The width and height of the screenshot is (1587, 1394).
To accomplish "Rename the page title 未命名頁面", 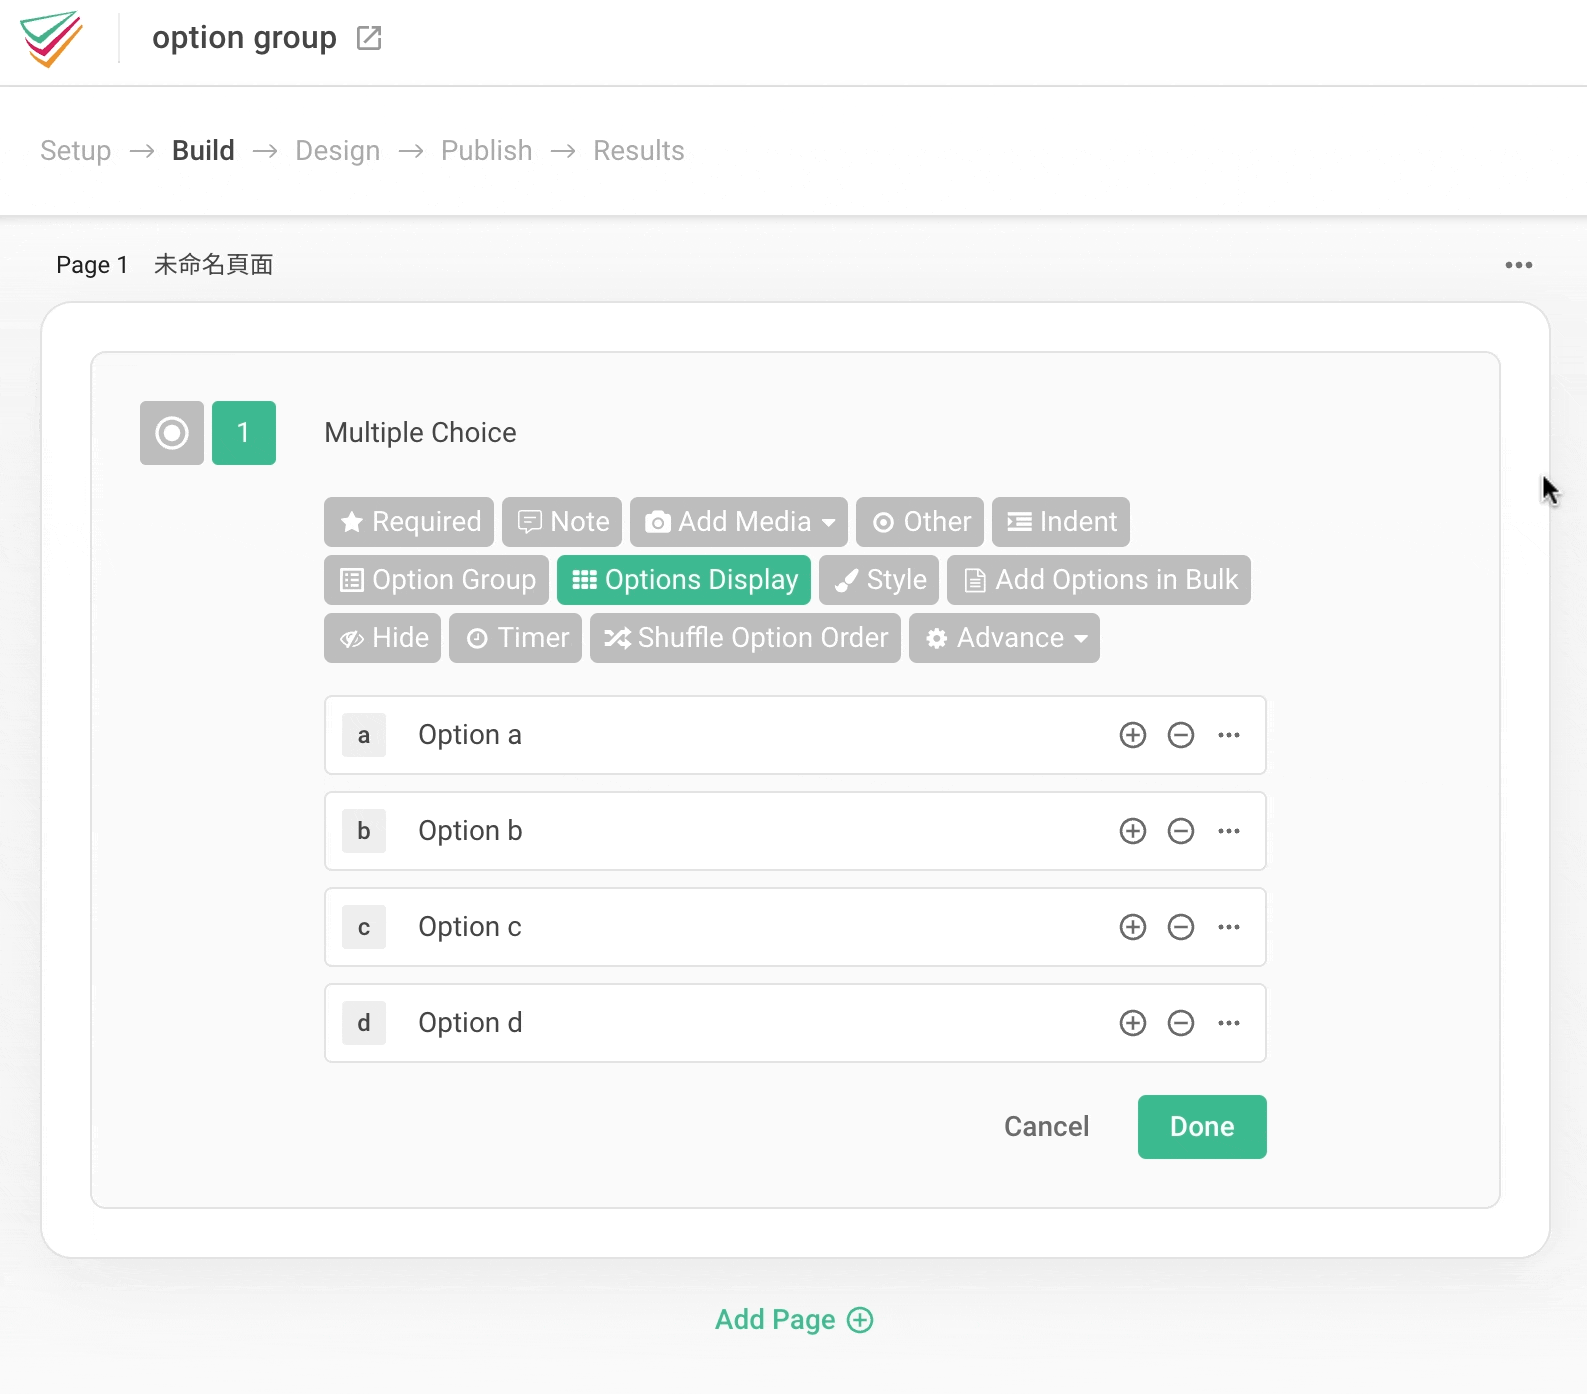I will pyautogui.click(x=213, y=265).
